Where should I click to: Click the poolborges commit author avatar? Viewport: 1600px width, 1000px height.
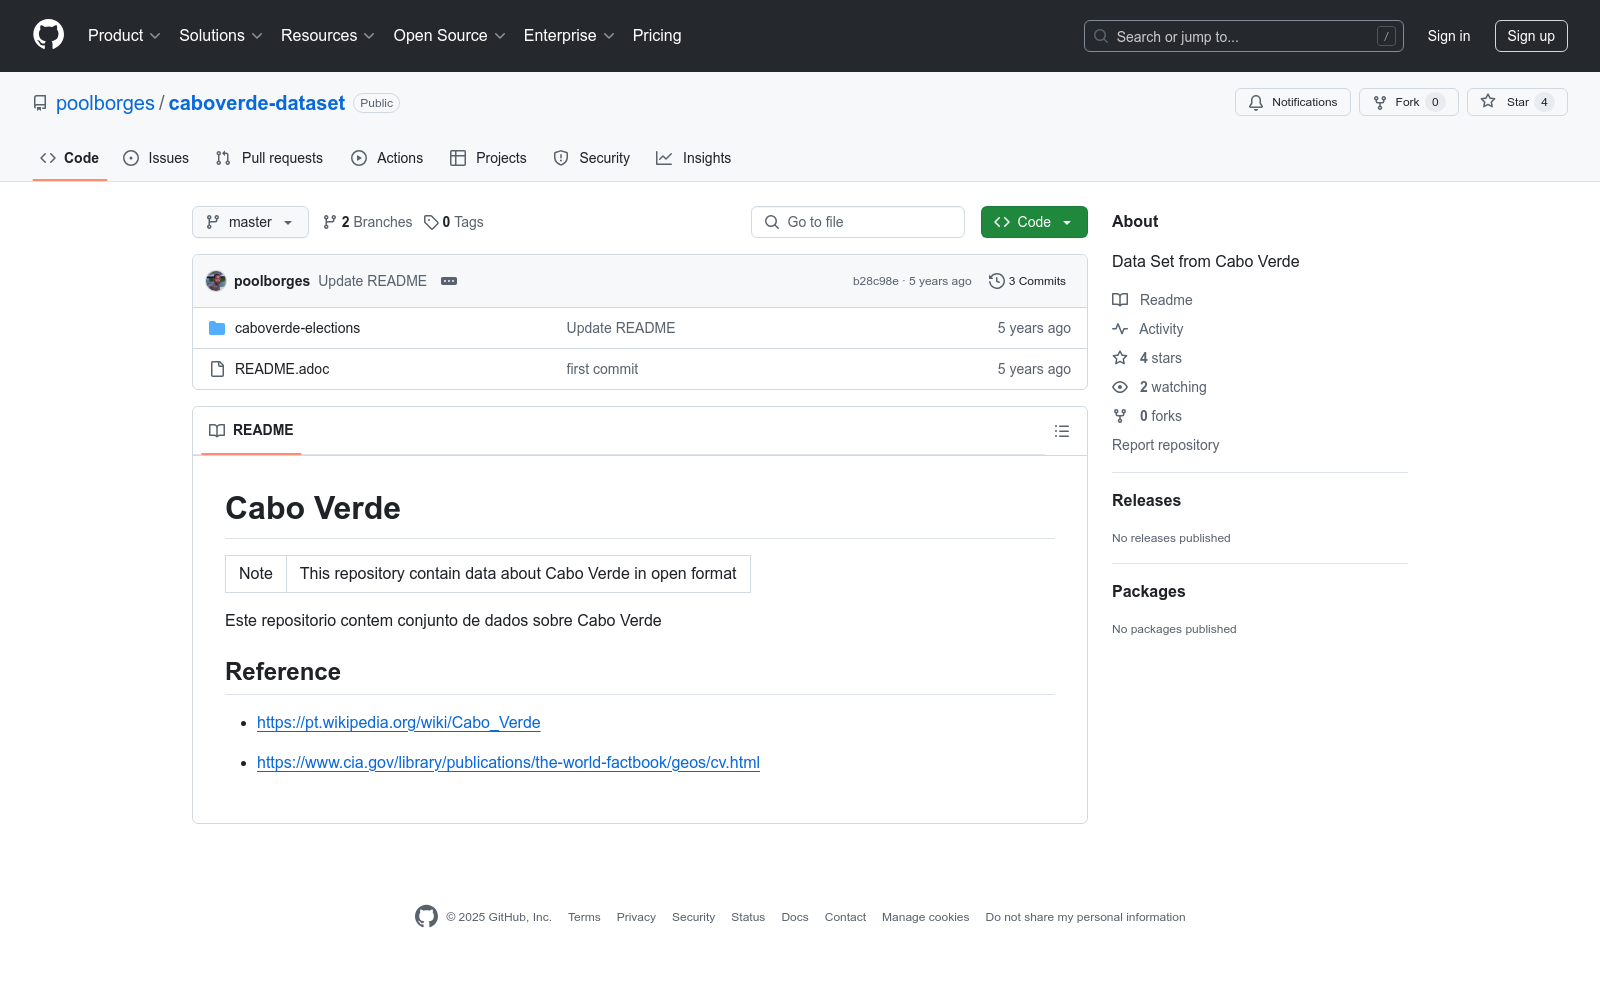pos(216,281)
